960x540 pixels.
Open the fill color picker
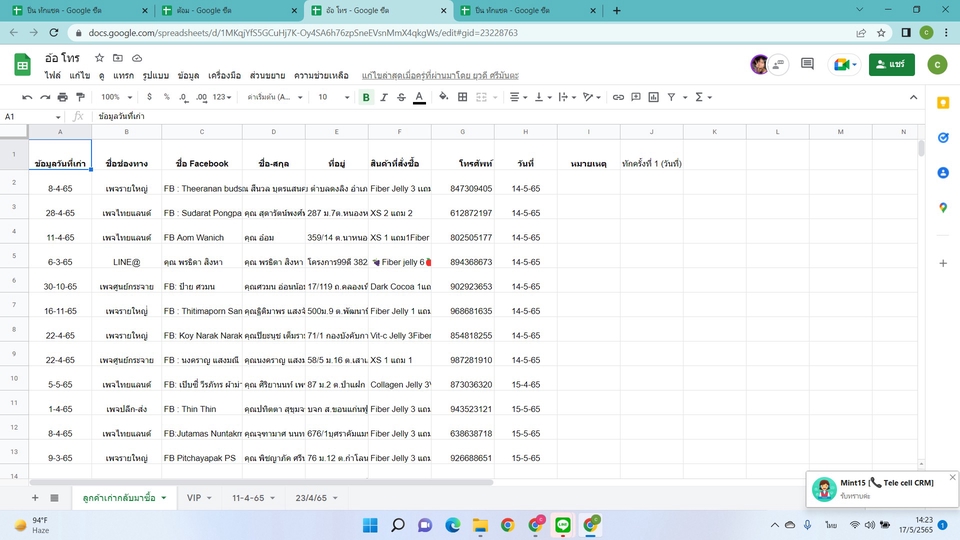(x=443, y=97)
